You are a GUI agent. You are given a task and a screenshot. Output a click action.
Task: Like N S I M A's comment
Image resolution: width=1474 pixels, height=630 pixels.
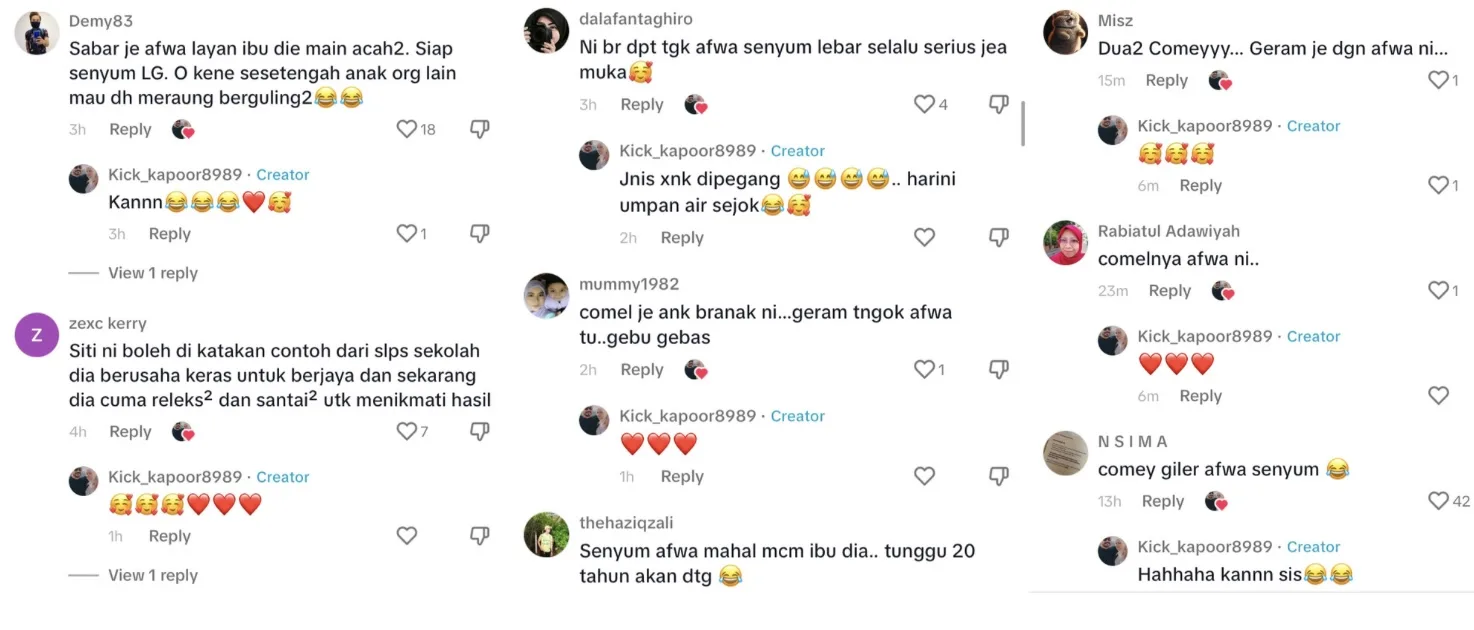pyautogui.click(x=1438, y=501)
